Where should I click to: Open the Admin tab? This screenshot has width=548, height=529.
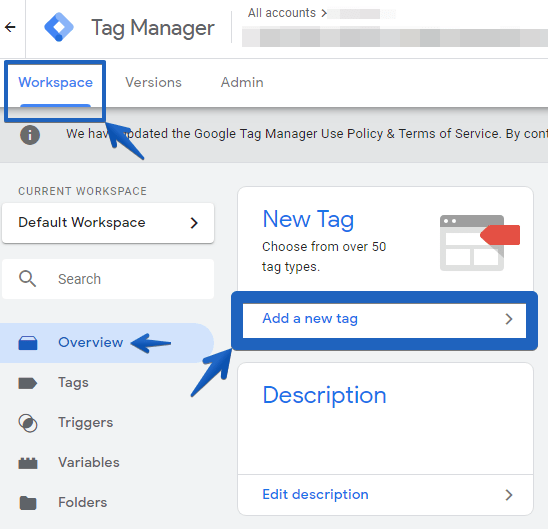242,82
